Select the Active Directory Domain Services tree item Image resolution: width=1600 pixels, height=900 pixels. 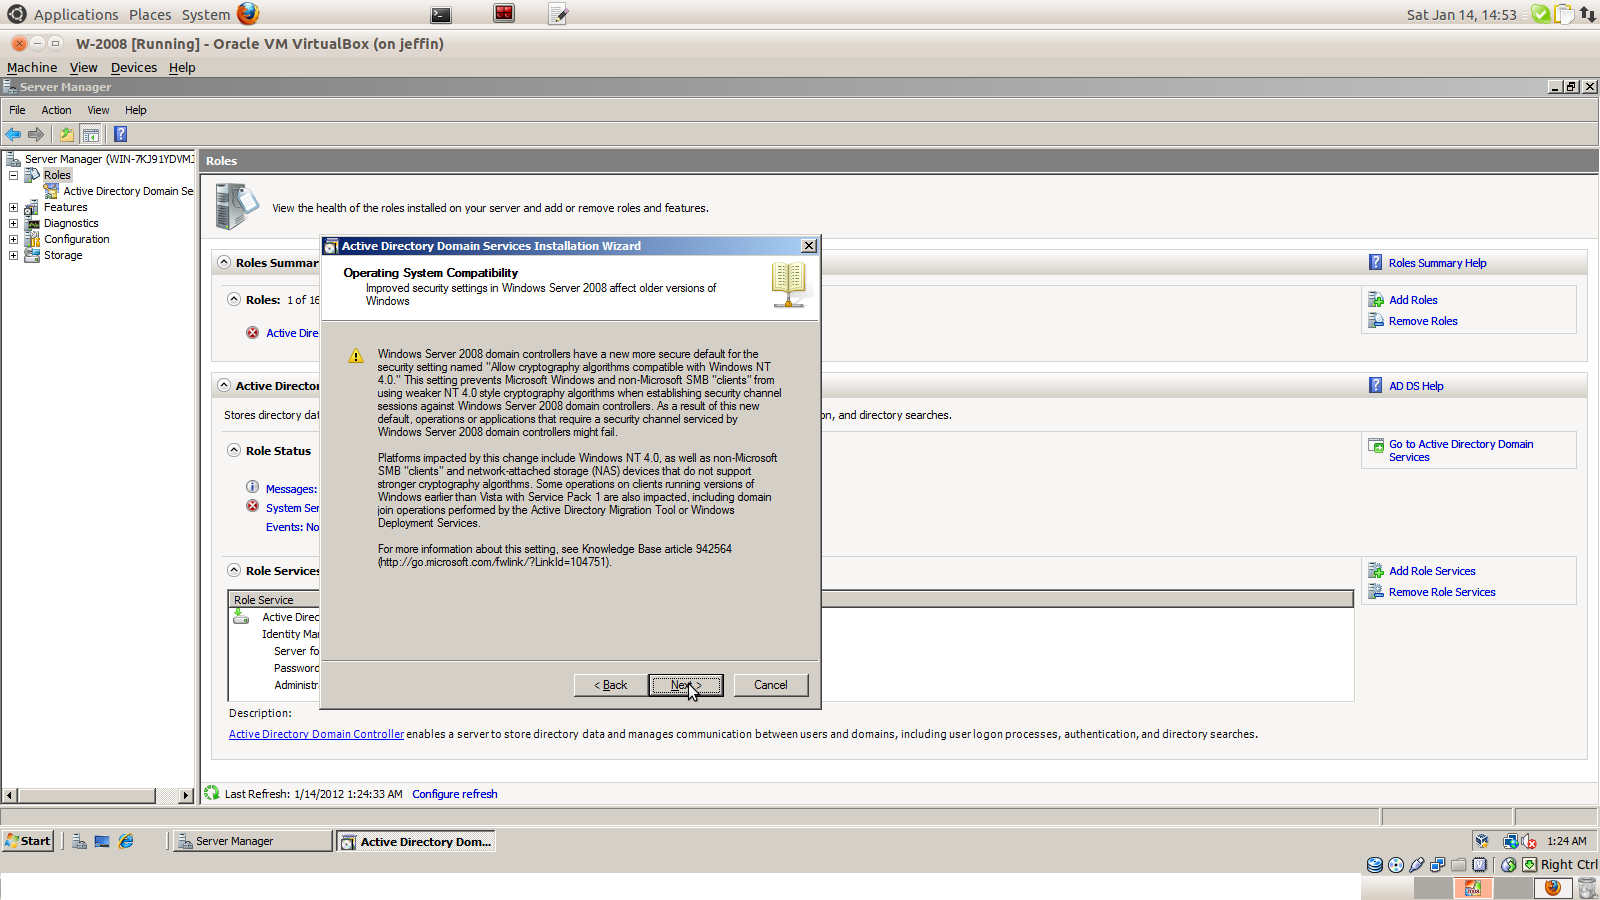click(x=128, y=191)
